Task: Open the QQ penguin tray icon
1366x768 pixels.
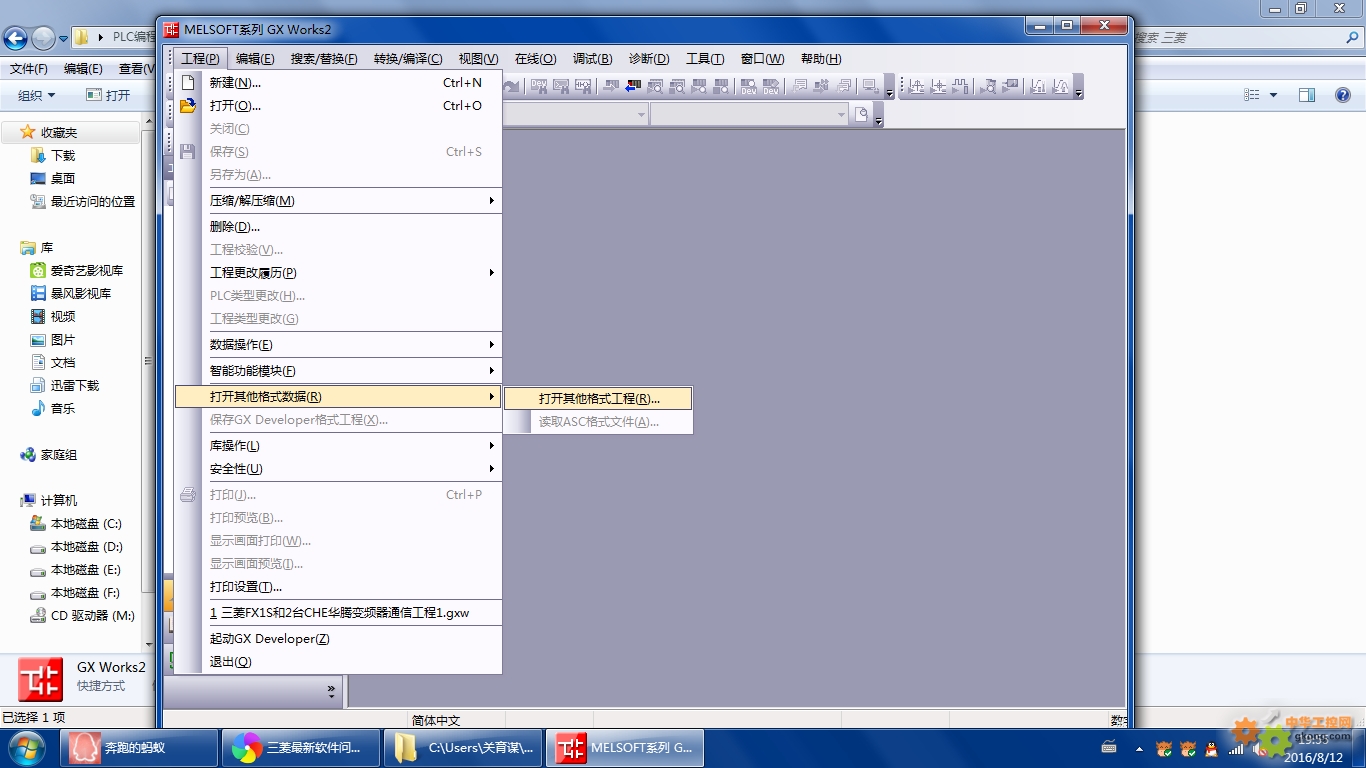Action: click(1211, 749)
